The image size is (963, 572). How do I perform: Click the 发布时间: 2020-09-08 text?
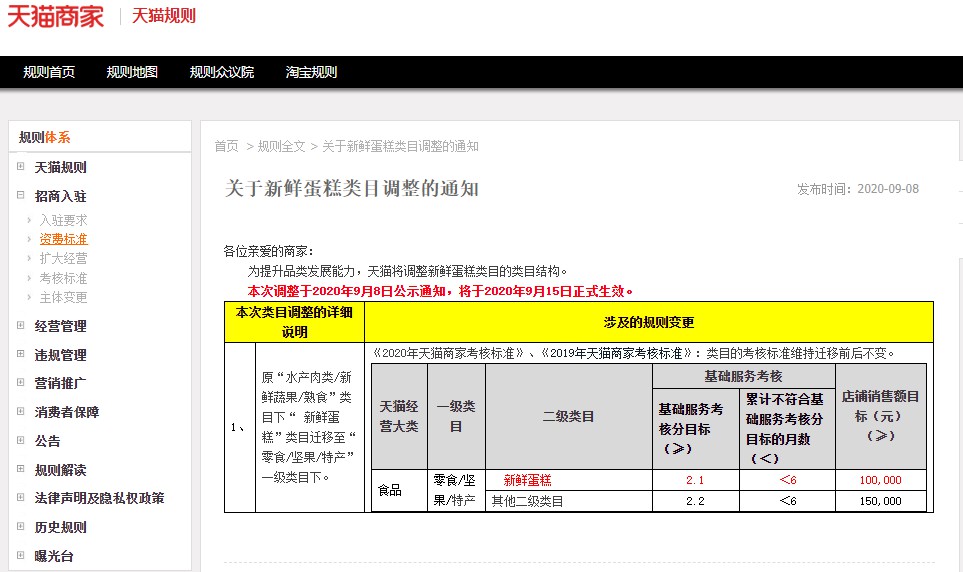click(858, 189)
